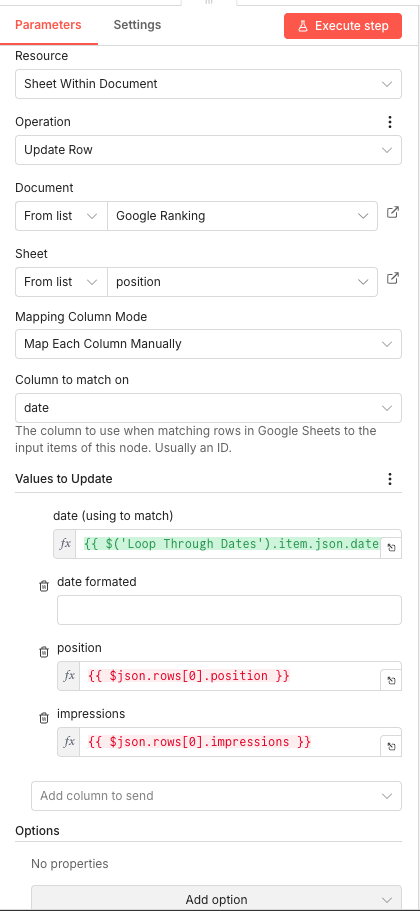This screenshot has width=420, height=911.
Task: Open expression editor for impressions field
Action: [x=391, y=747]
